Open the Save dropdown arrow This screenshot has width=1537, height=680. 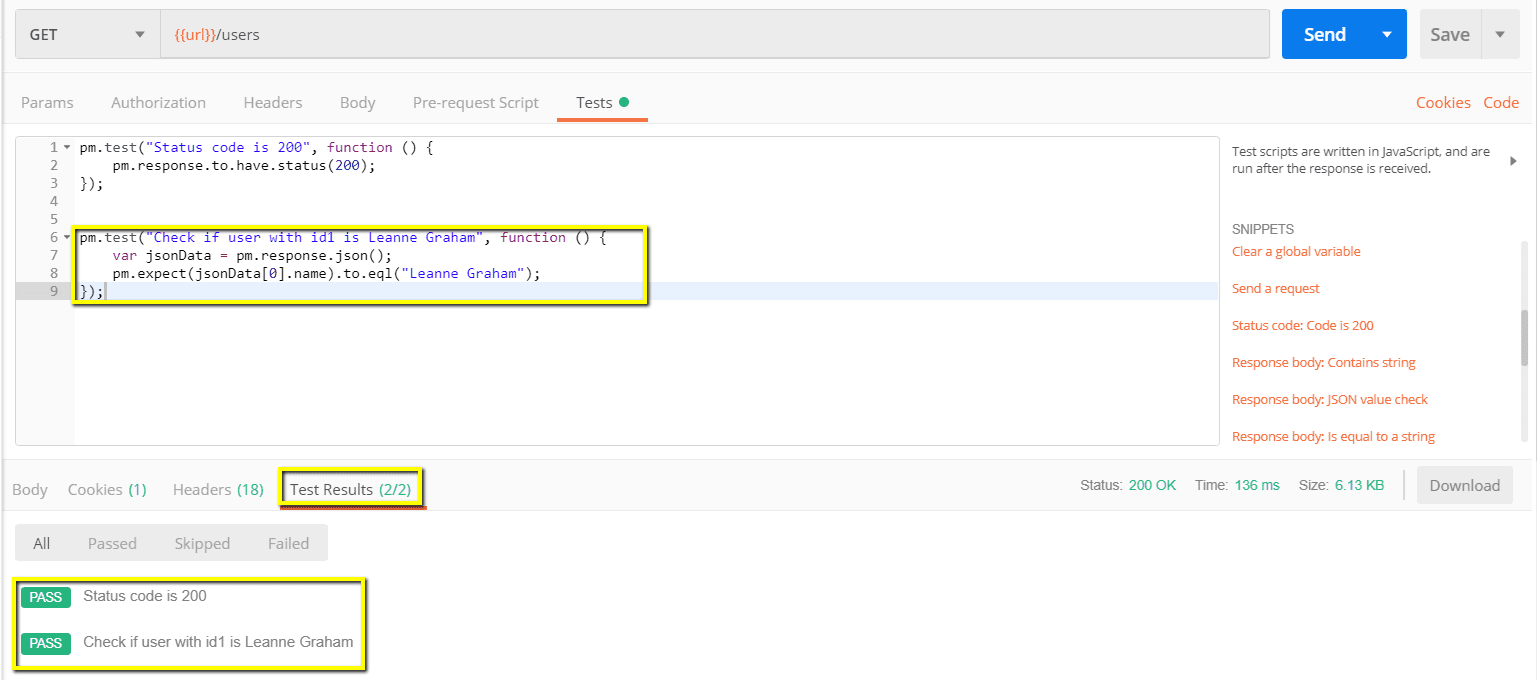[1500, 35]
